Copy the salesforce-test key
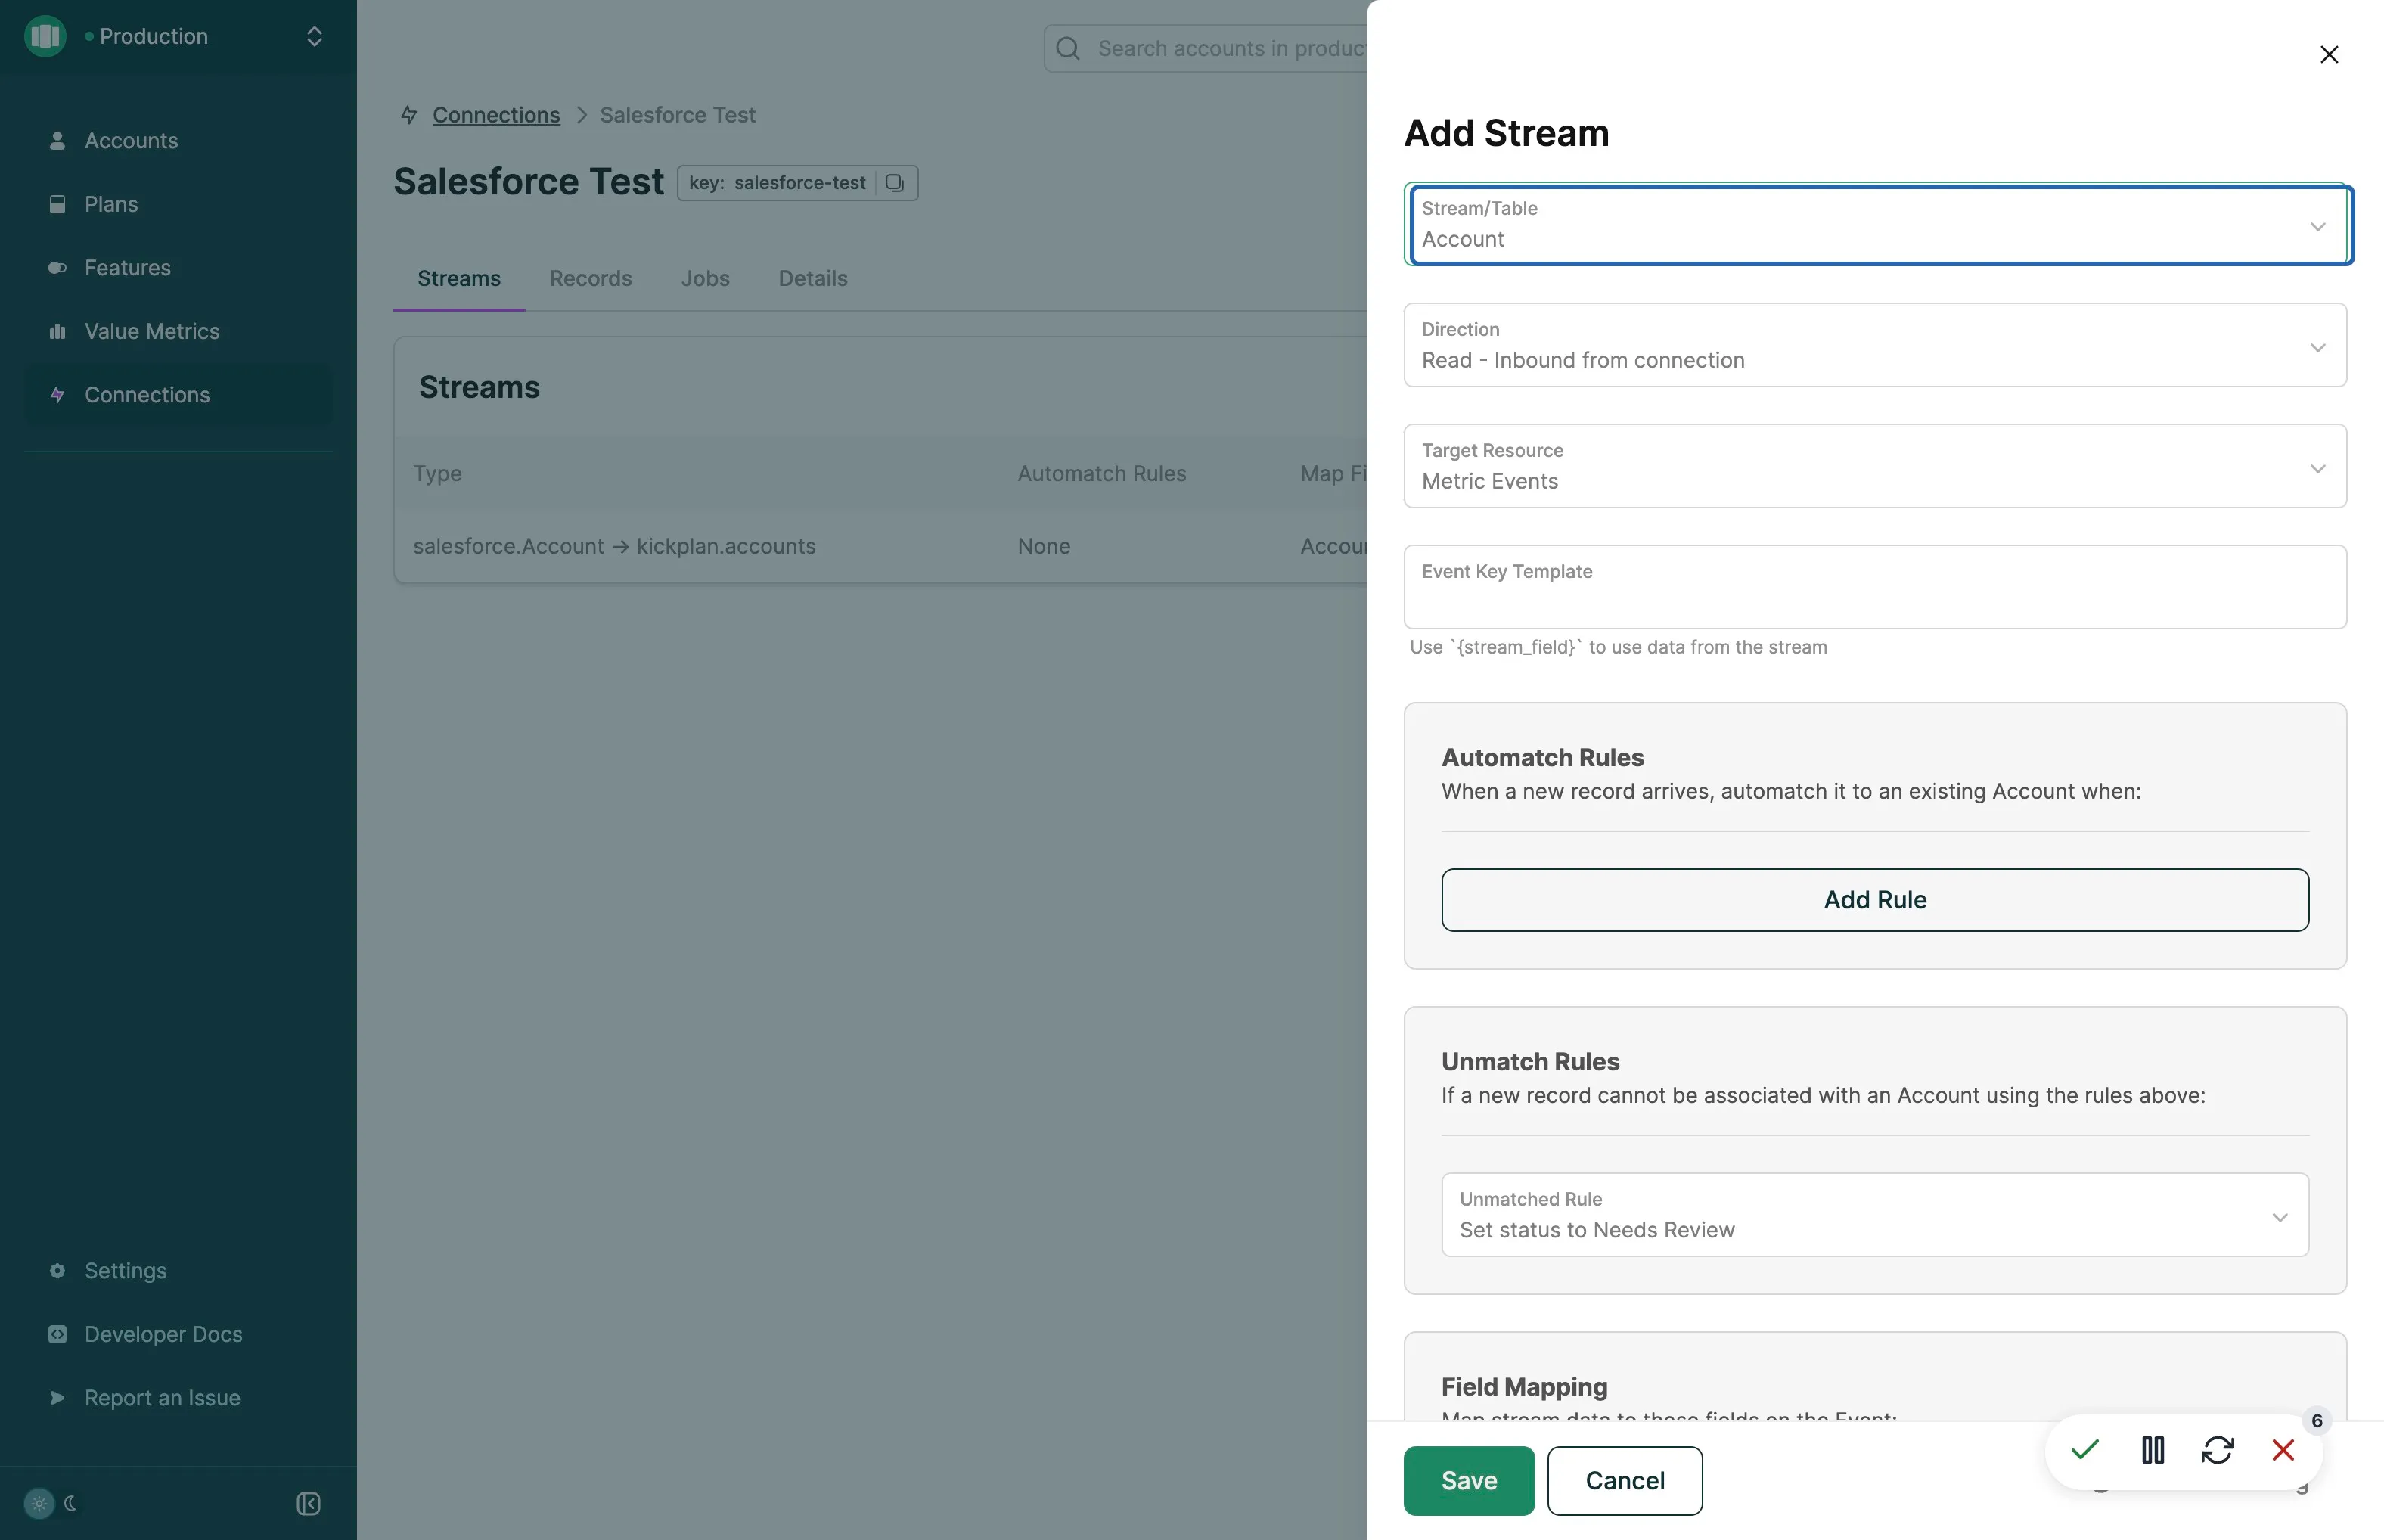Viewport: 2384px width, 1540px height. click(x=895, y=183)
